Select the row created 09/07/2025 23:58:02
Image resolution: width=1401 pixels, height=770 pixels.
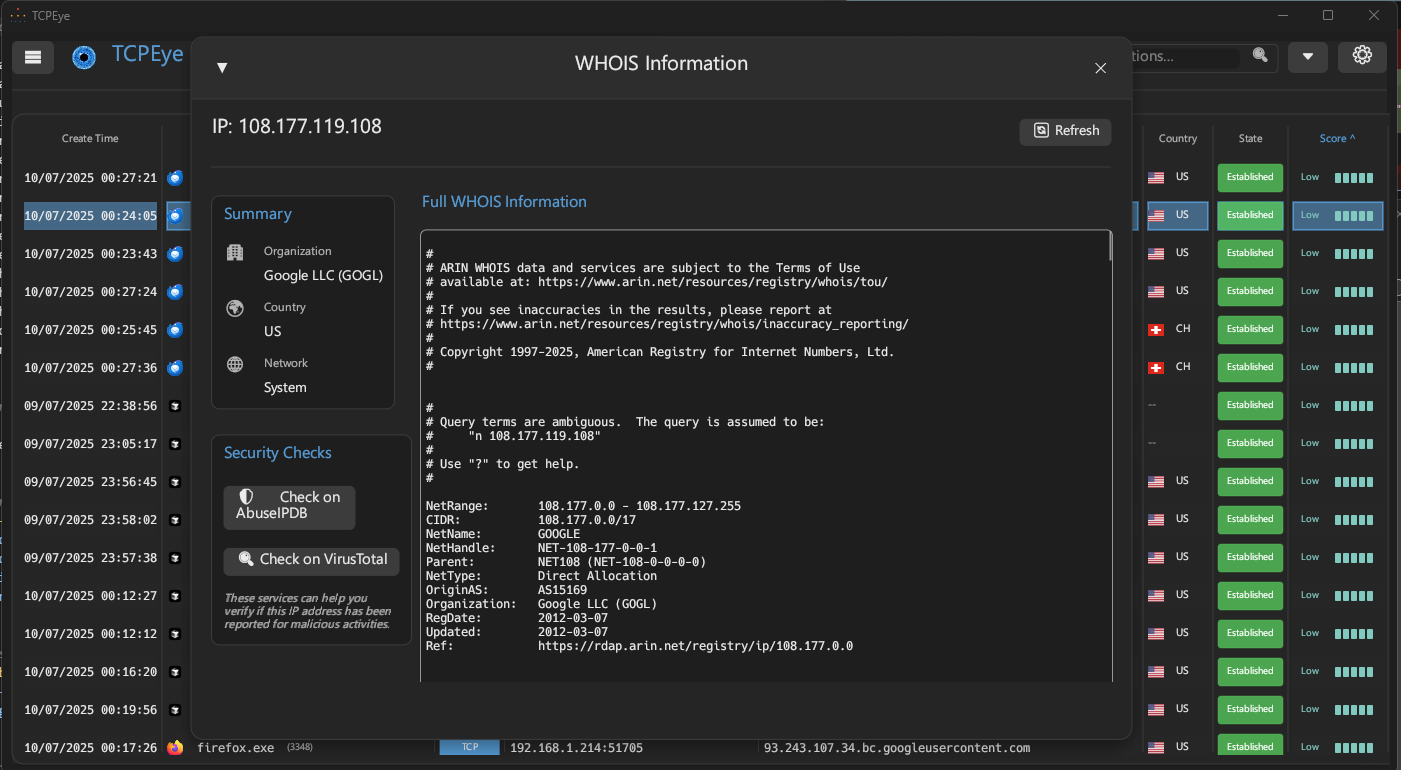click(90, 520)
